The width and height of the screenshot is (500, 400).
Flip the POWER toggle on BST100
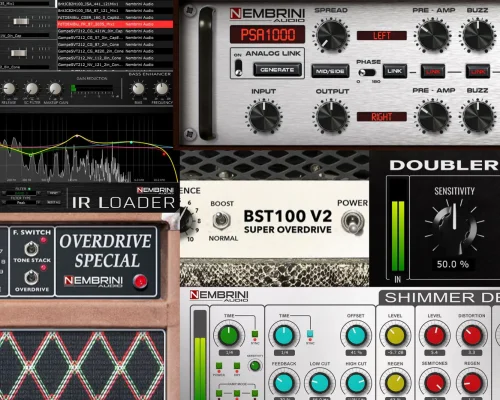[x=352, y=222]
